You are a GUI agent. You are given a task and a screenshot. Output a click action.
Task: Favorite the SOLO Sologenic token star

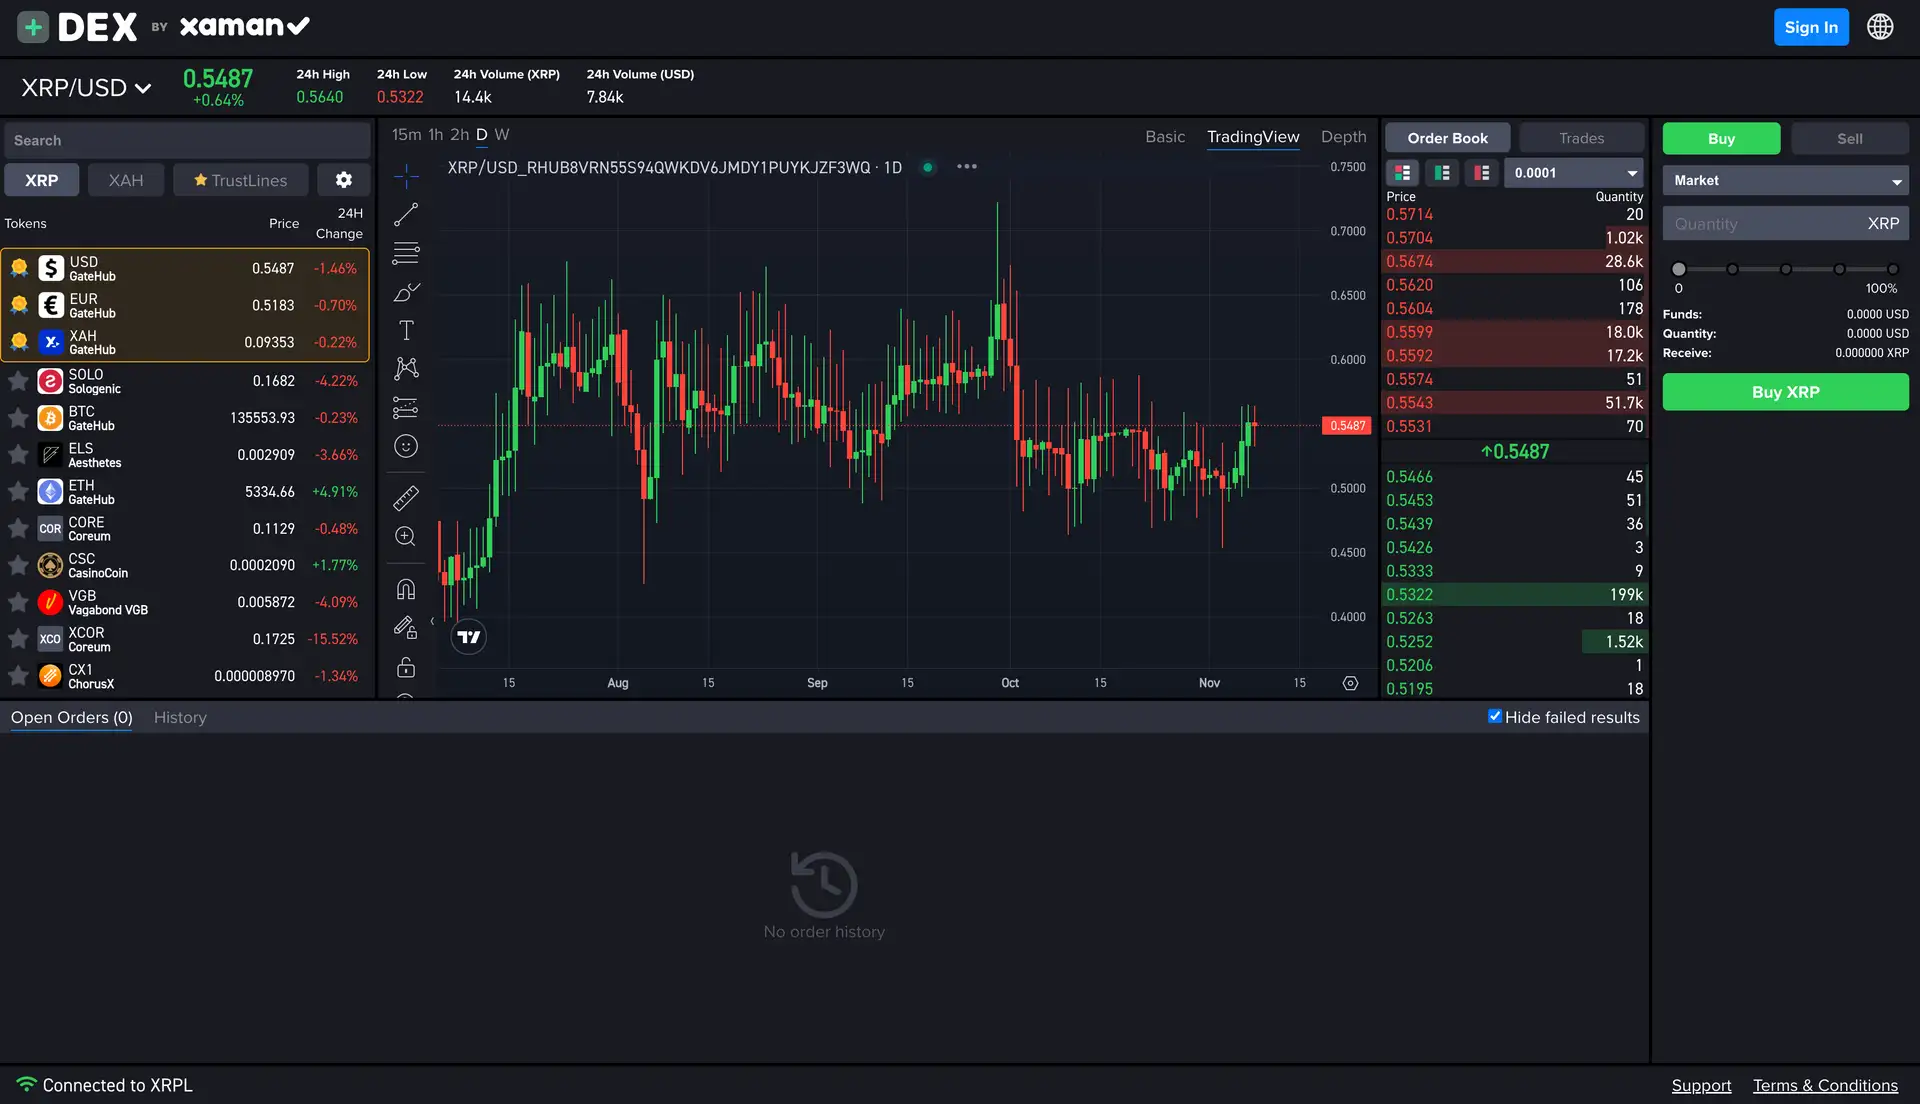[x=18, y=381]
